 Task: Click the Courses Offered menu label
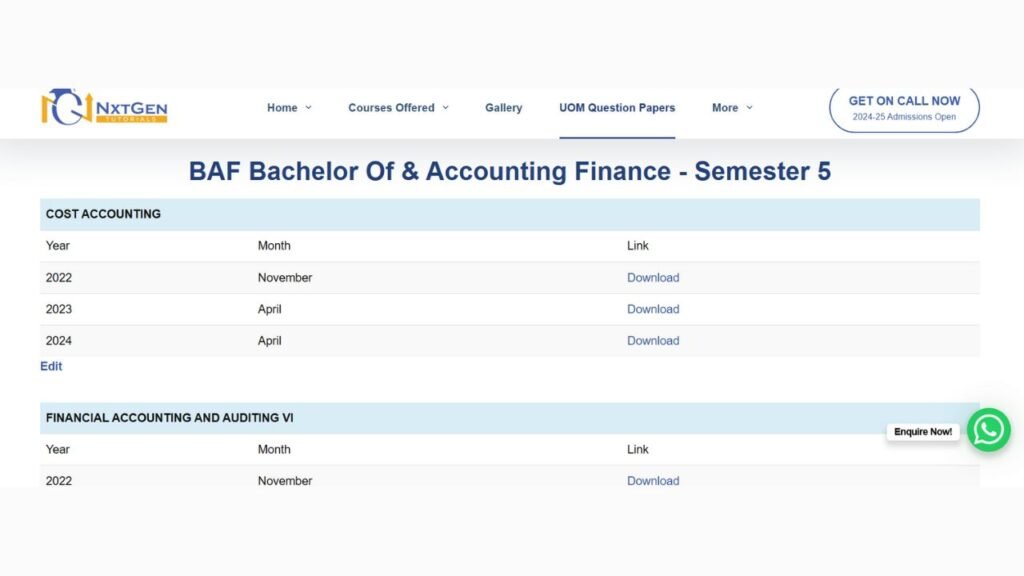point(391,108)
